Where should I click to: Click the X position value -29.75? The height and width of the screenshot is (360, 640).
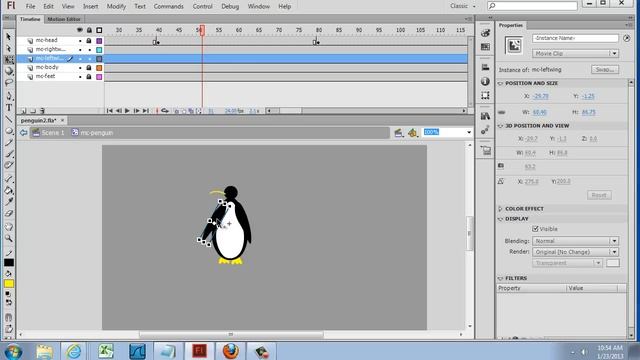pos(541,96)
